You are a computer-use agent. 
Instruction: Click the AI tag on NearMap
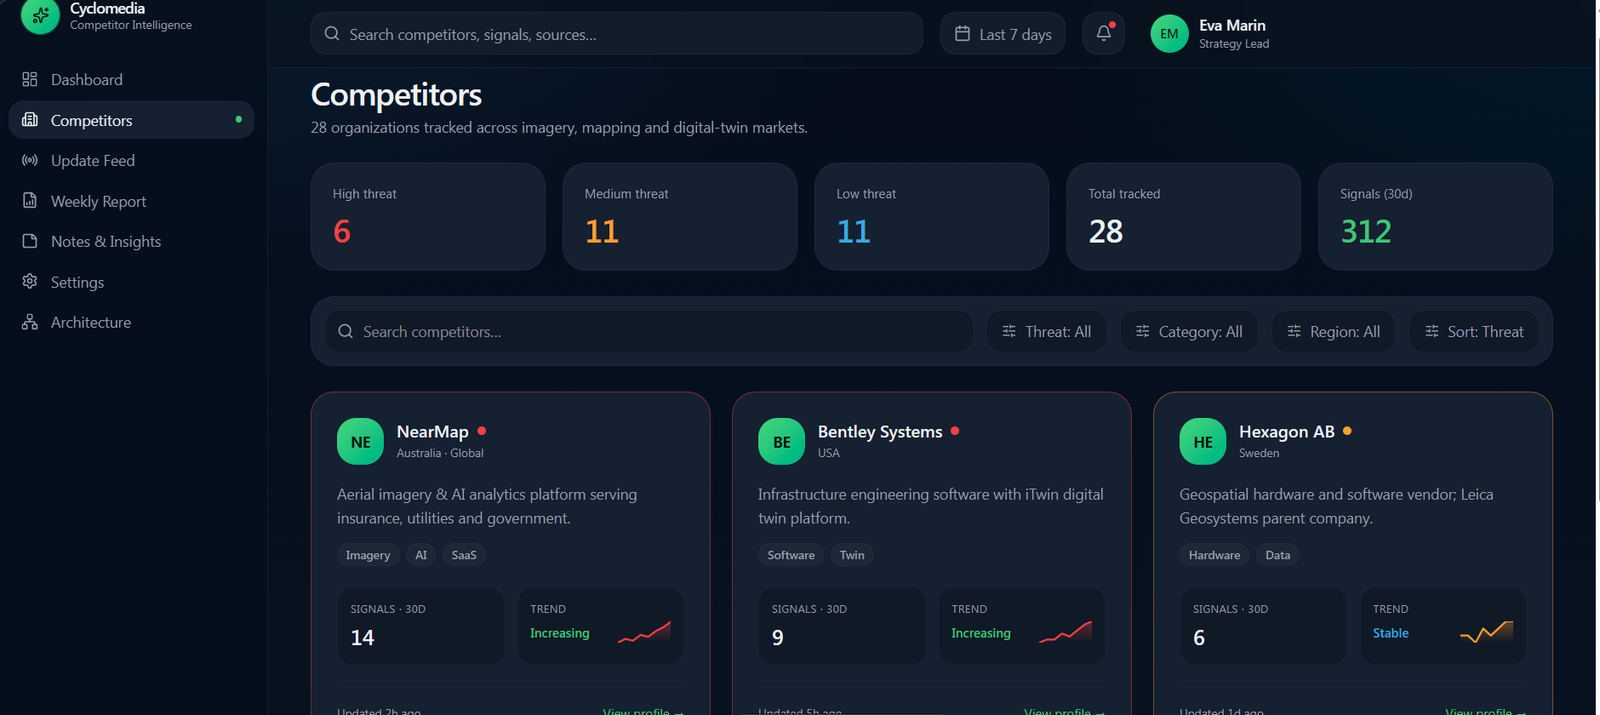(x=421, y=555)
